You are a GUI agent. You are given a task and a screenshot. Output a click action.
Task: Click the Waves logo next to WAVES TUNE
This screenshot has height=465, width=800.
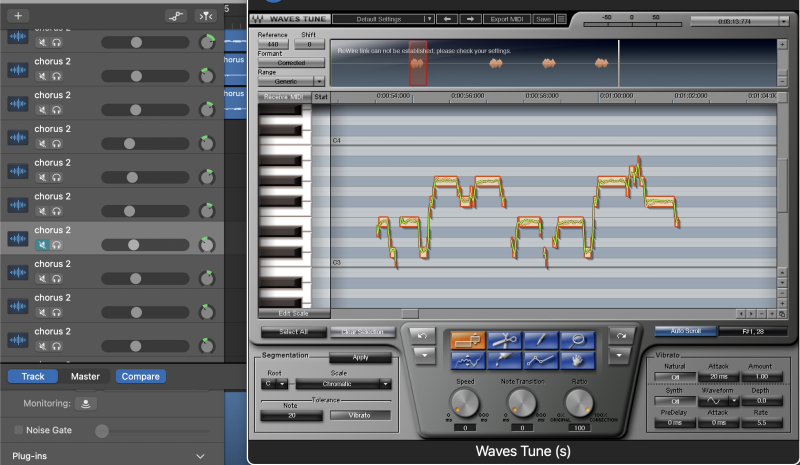pyautogui.click(x=257, y=19)
